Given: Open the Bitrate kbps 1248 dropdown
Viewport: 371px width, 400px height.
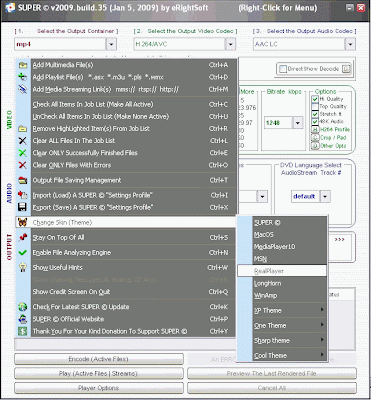Looking at the screenshot, I should click(x=298, y=123).
